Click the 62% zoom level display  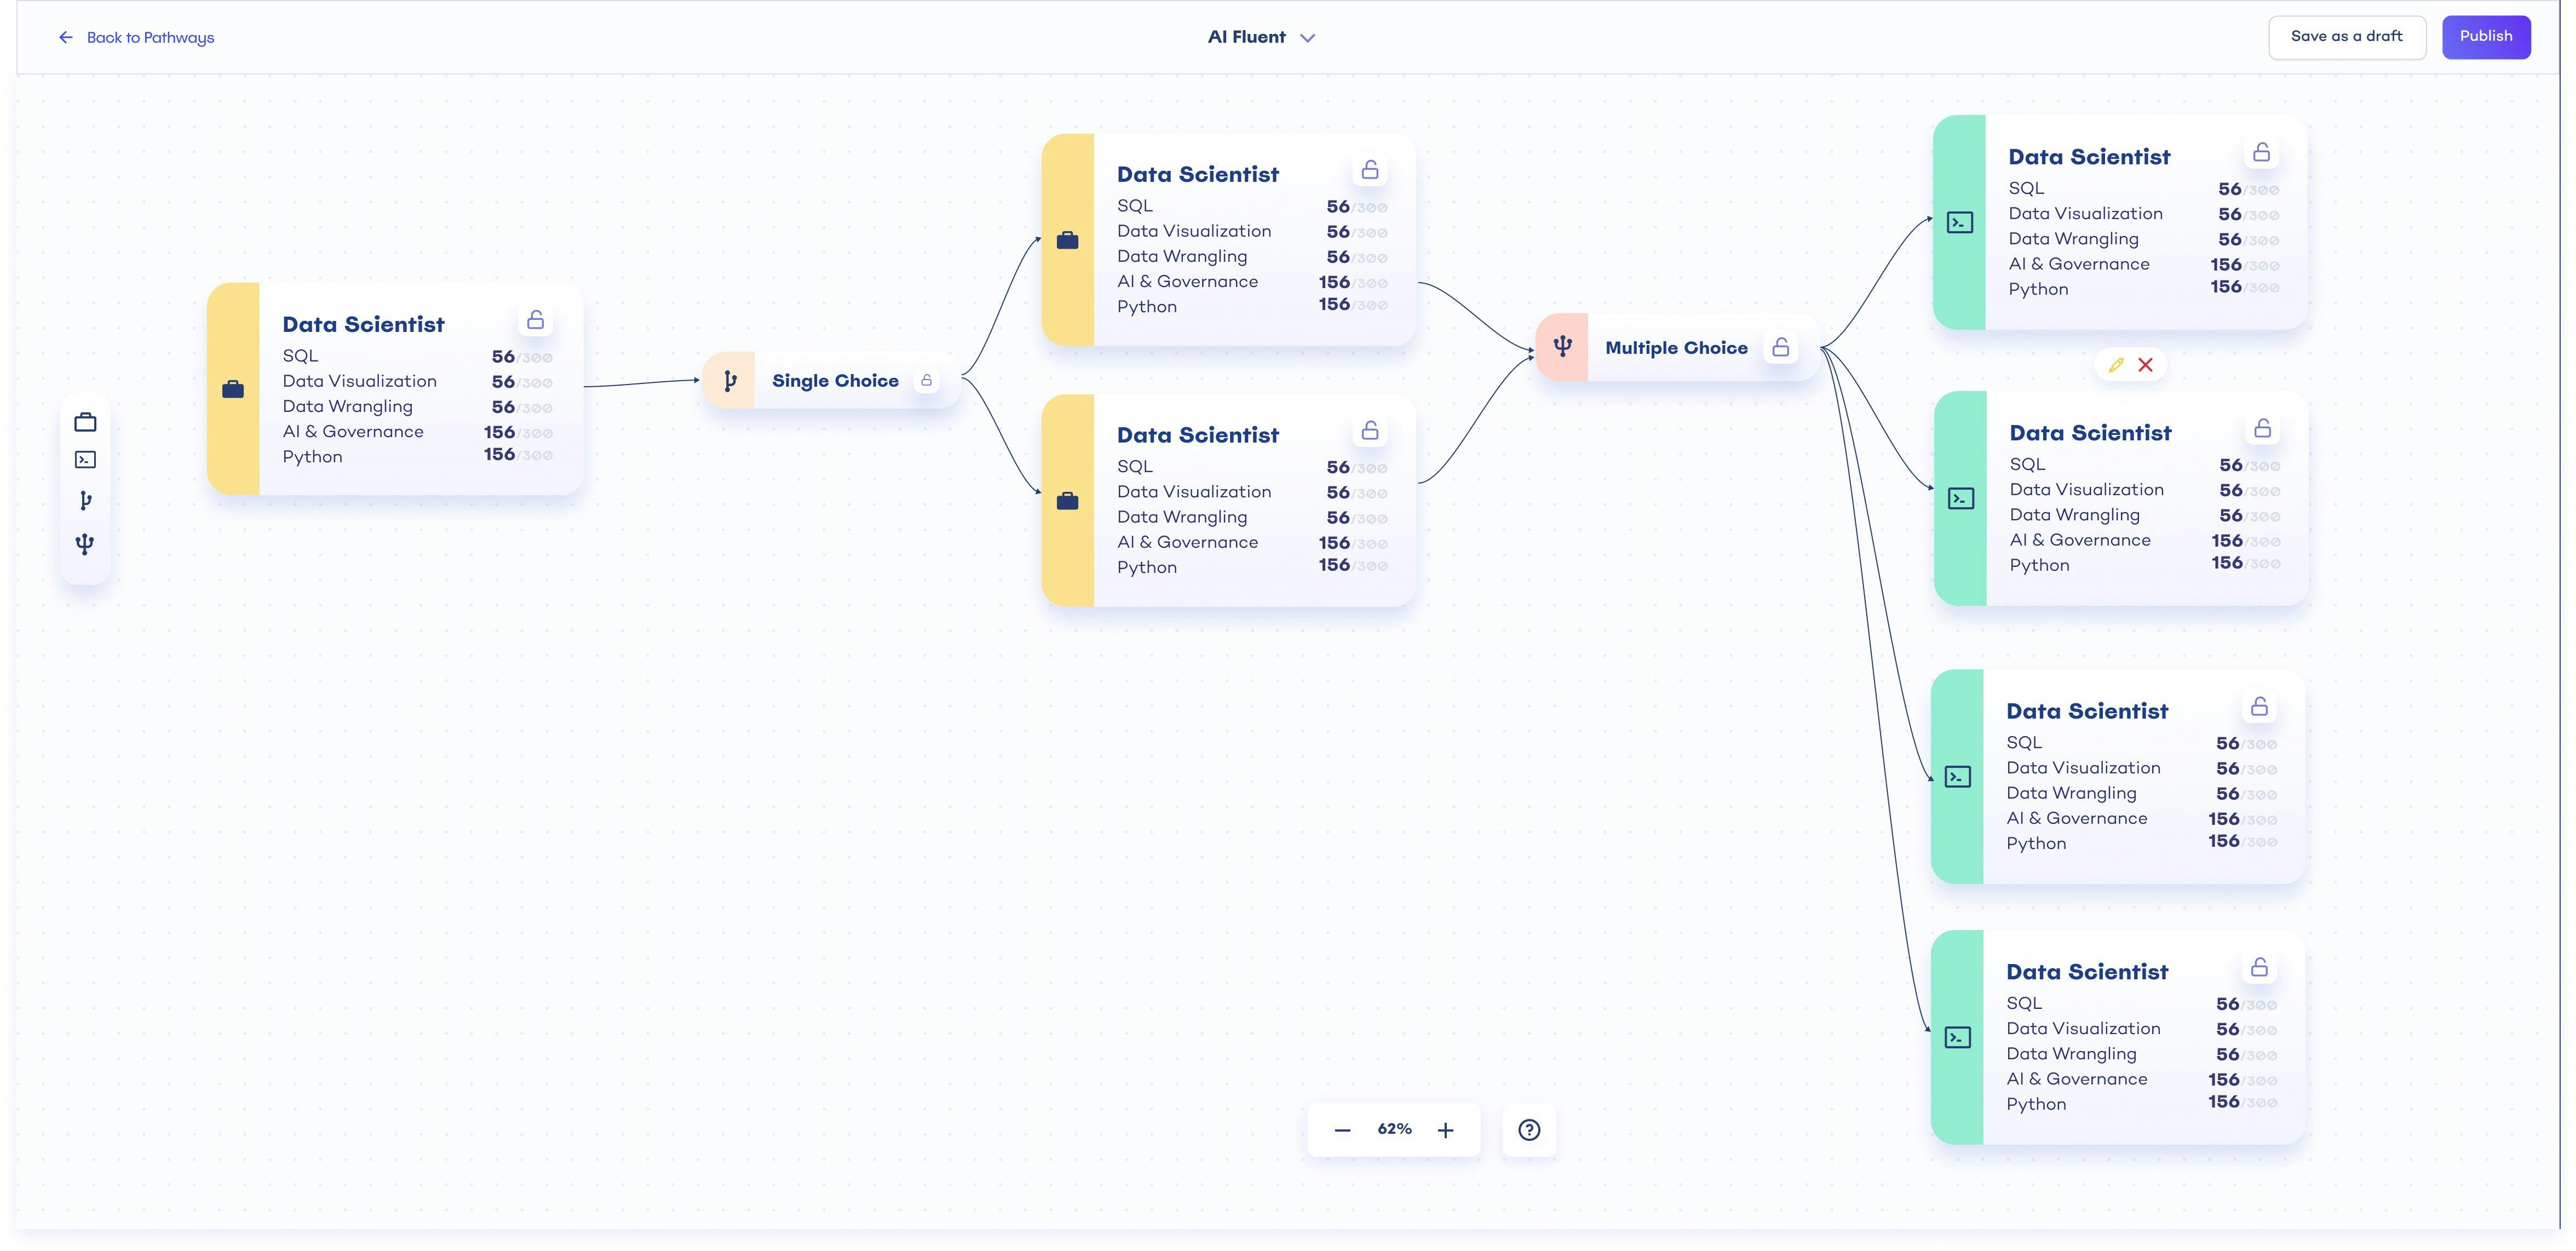pyautogui.click(x=1394, y=1129)
